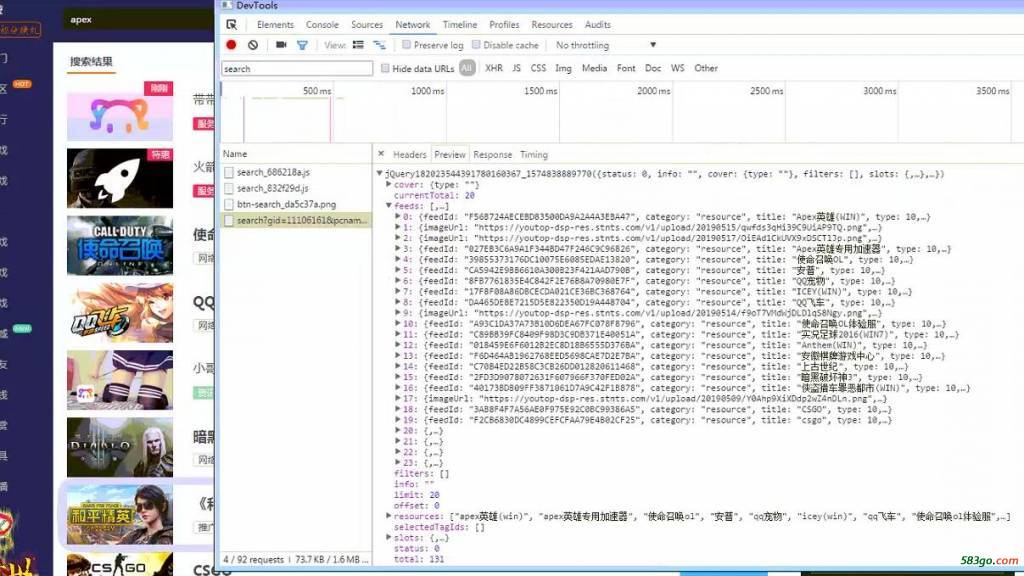
Task: Filter requests by Media type
Action: point(594,68)
